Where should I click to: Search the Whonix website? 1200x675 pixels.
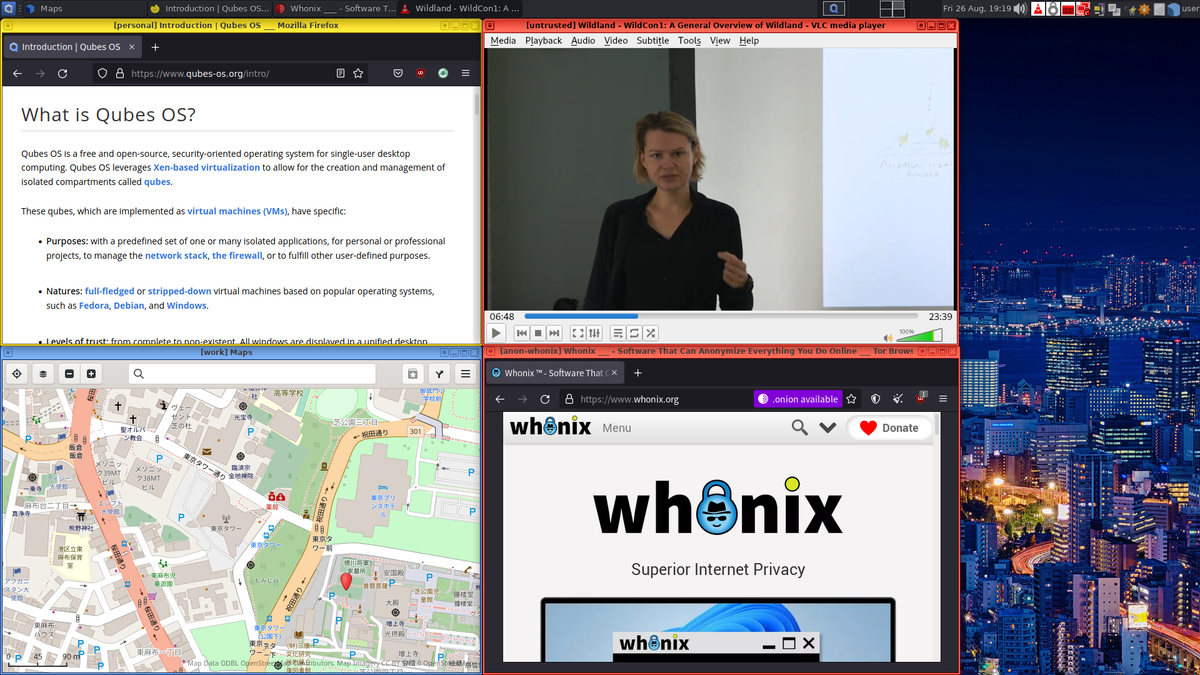[799, 428]
